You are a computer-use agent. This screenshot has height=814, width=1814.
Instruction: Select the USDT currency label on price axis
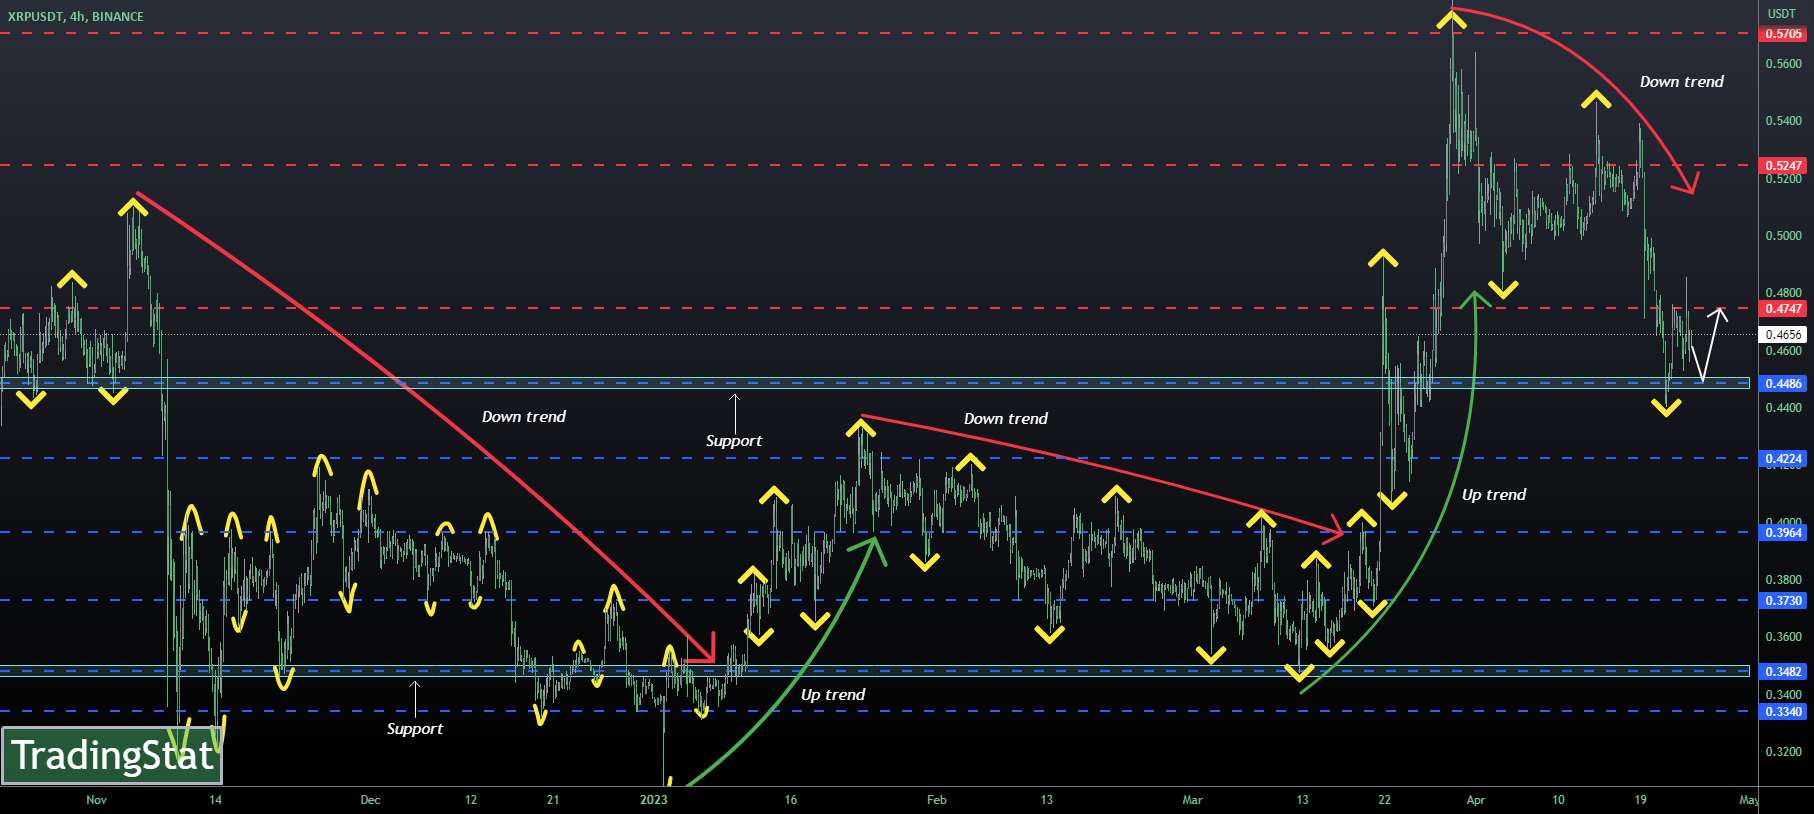1781,14
